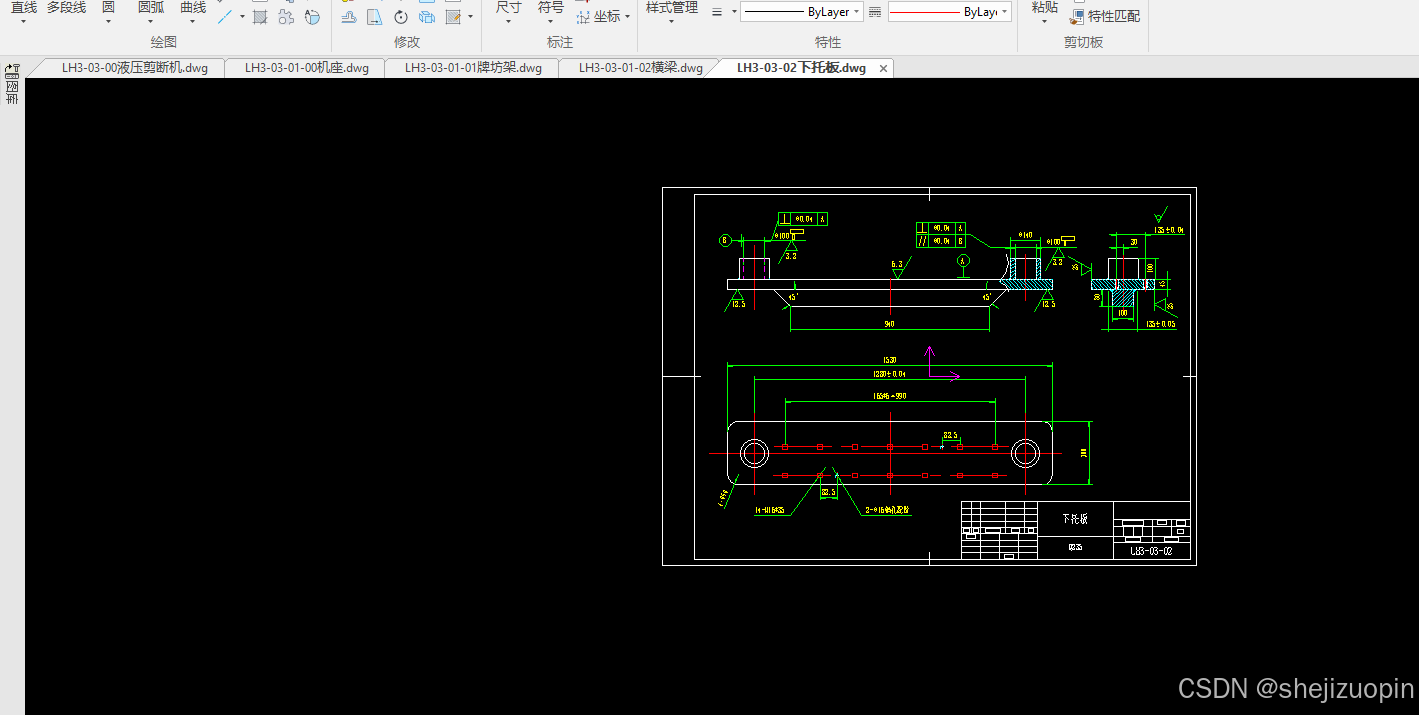The width and height of the screenshot is (1419, 715).
Task: Select the 多段线 polyline tool
Action: (66, 7)
